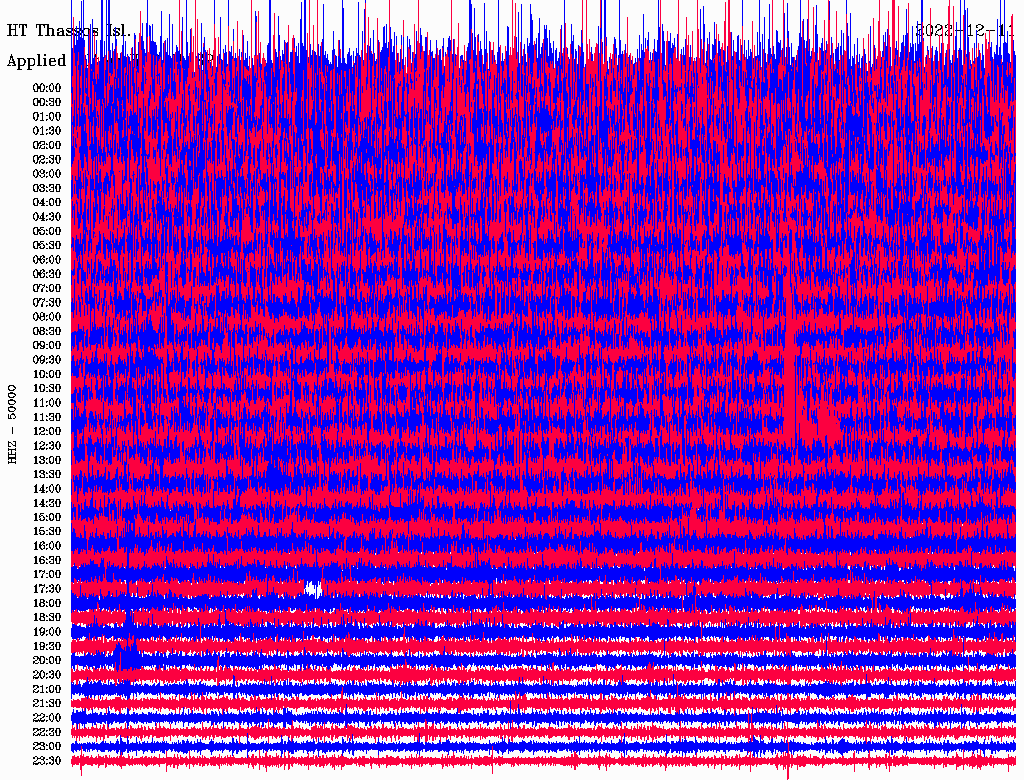
Task: Select the 08:30 time label
Action: coord(47,331)
